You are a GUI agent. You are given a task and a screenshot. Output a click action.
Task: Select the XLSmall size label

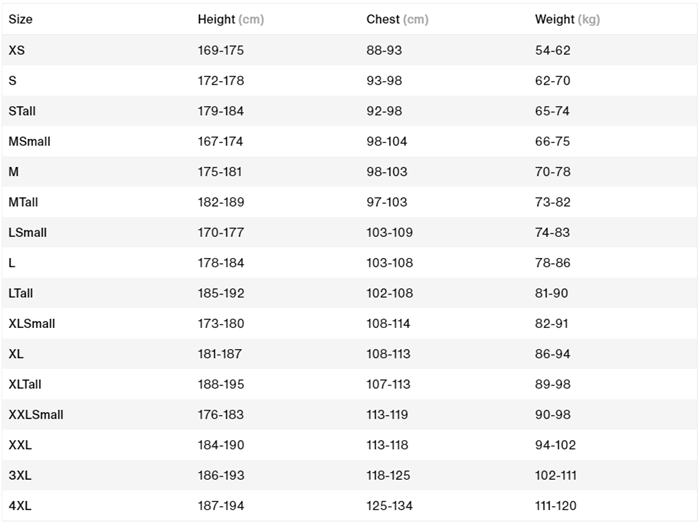(31, 323)
